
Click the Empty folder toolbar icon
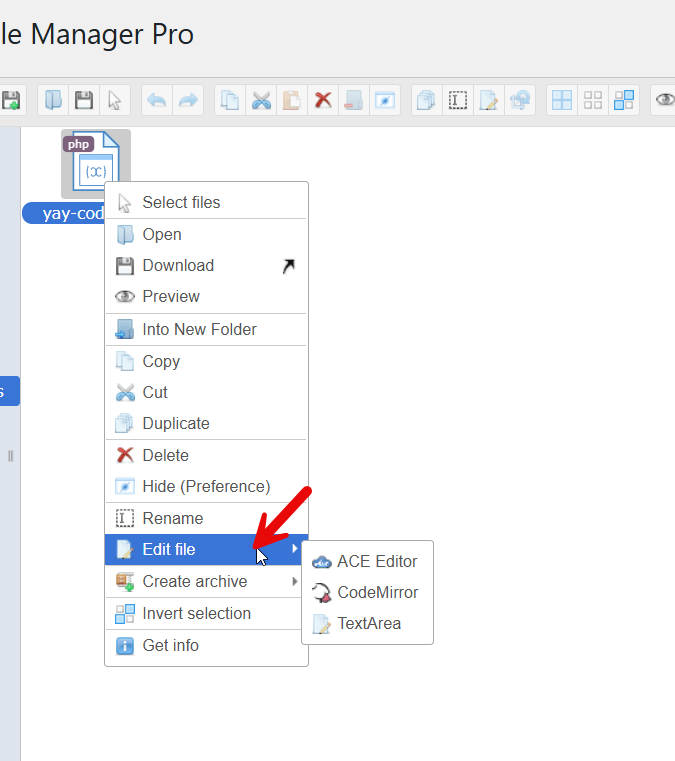[354, 100]
